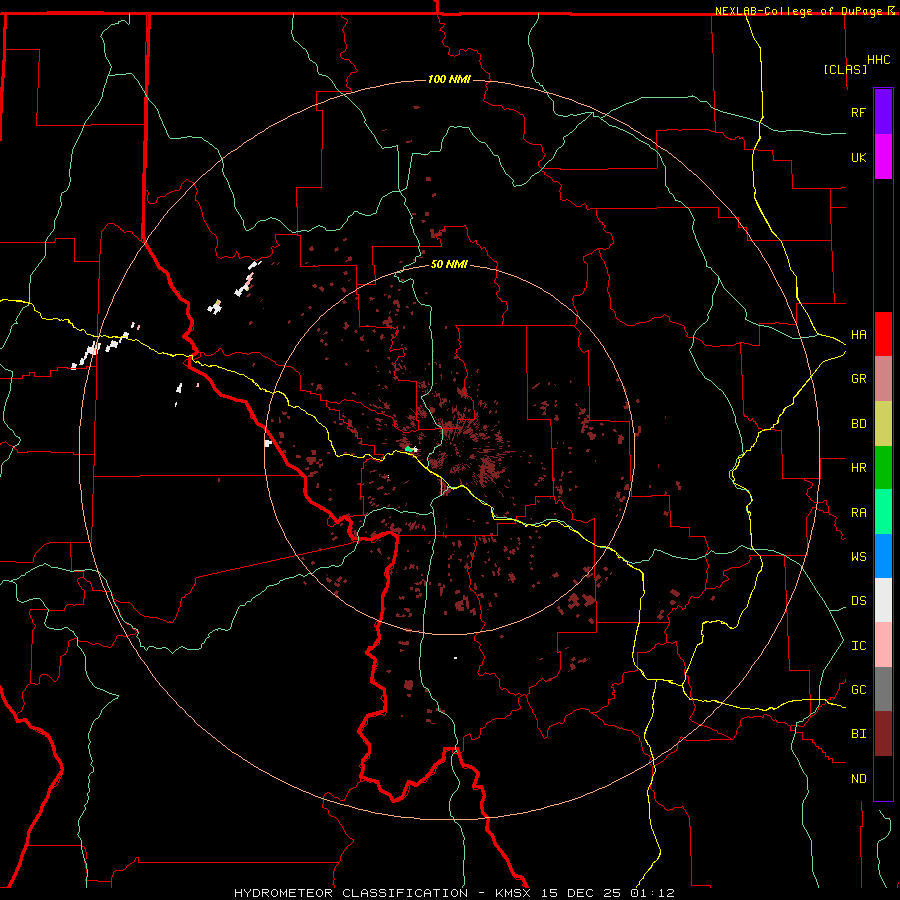This screenshot has height=900, width=900.
Task: Click the "01:12" timestamp text
Action: point(652,893)
